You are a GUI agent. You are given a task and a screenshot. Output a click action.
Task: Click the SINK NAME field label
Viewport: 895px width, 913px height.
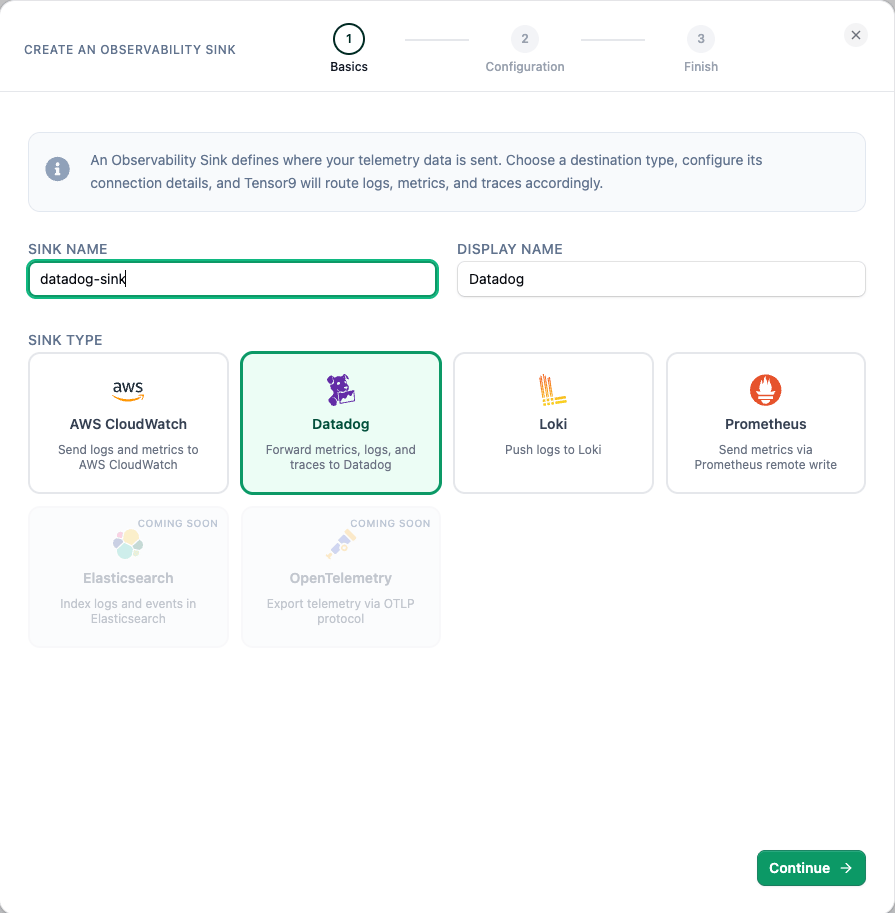point(68,249)
